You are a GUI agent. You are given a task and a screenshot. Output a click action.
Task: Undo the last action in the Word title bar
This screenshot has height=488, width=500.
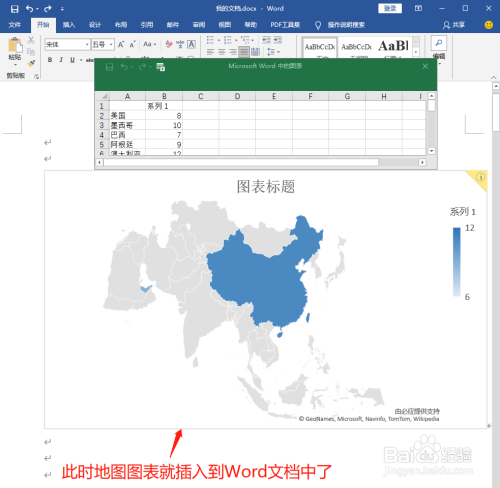(x=30, y=9)
